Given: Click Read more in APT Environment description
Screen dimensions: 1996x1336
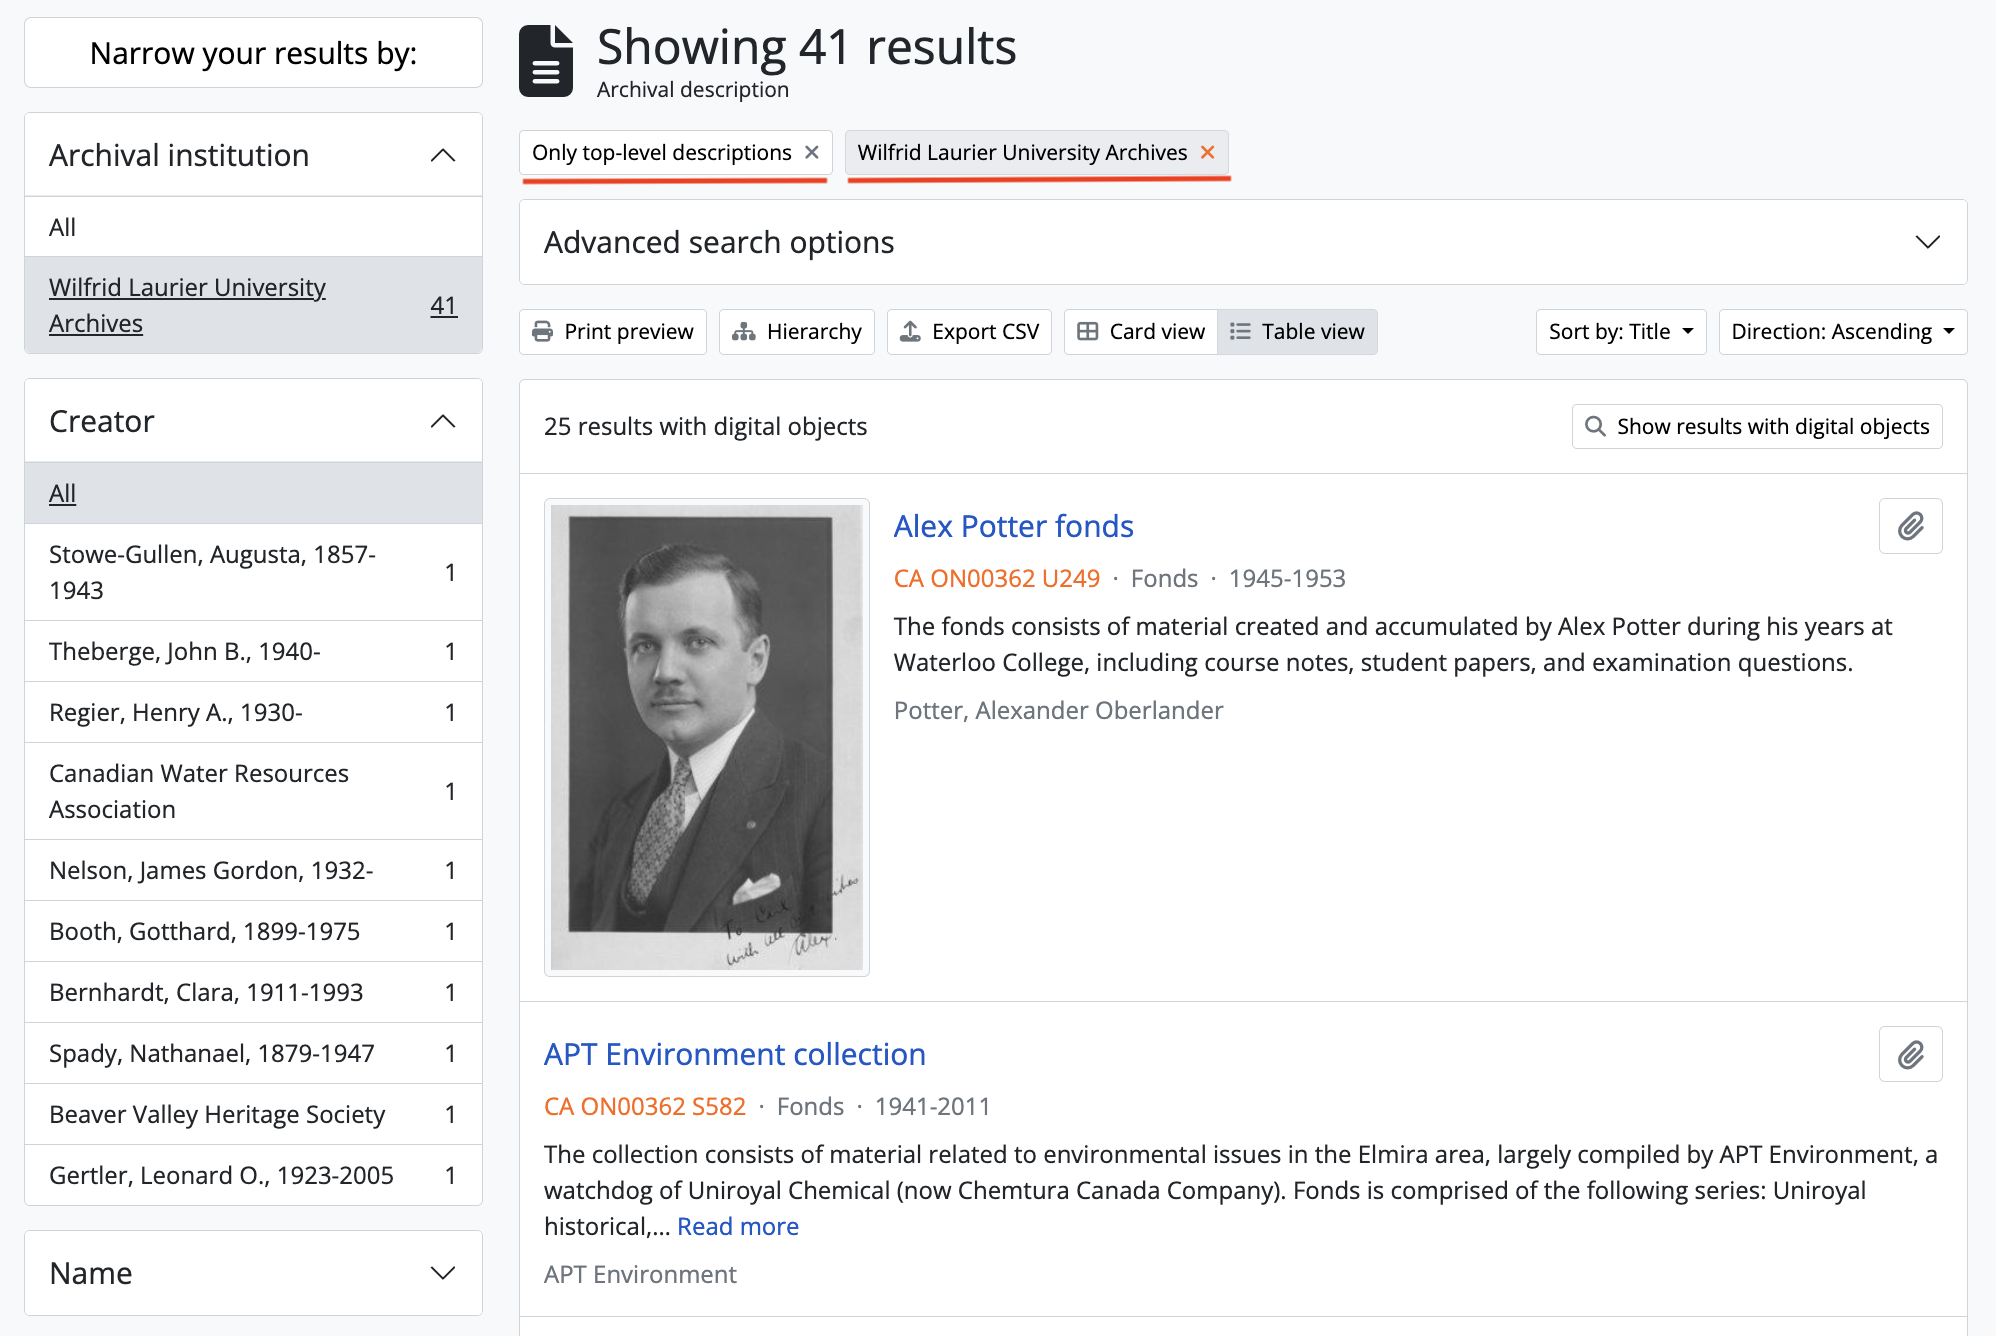Looking at the screenshot, I should tap(737, 1225).
